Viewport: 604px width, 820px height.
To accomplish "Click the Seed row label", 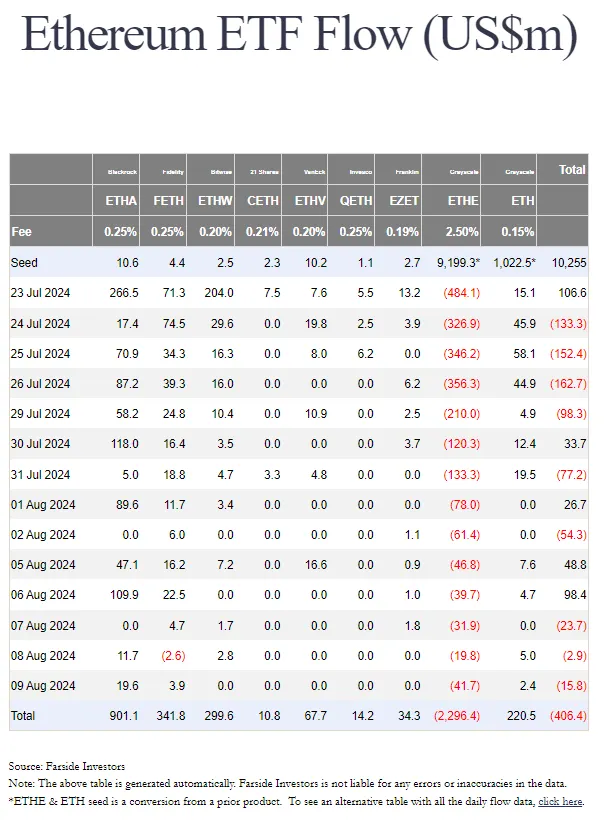I will point(25,262).
